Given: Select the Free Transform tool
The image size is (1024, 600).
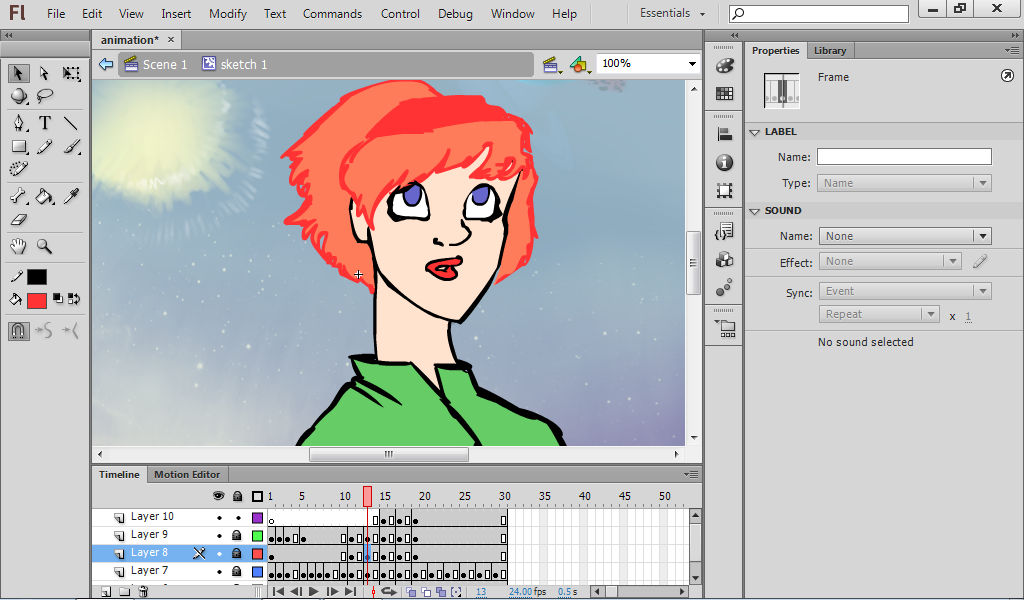Looking at the screenshot, I should pyautogui.click(x=71, y=73).
